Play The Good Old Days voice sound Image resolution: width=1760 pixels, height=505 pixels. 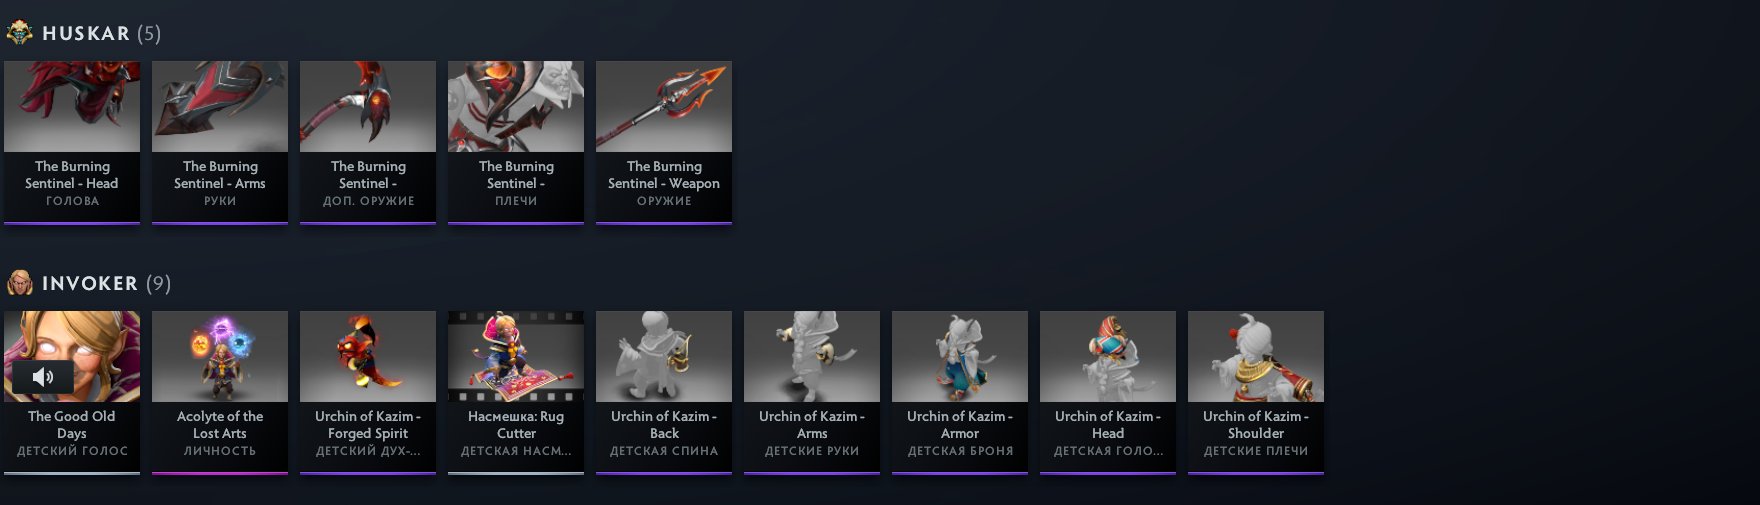[43, 376]
